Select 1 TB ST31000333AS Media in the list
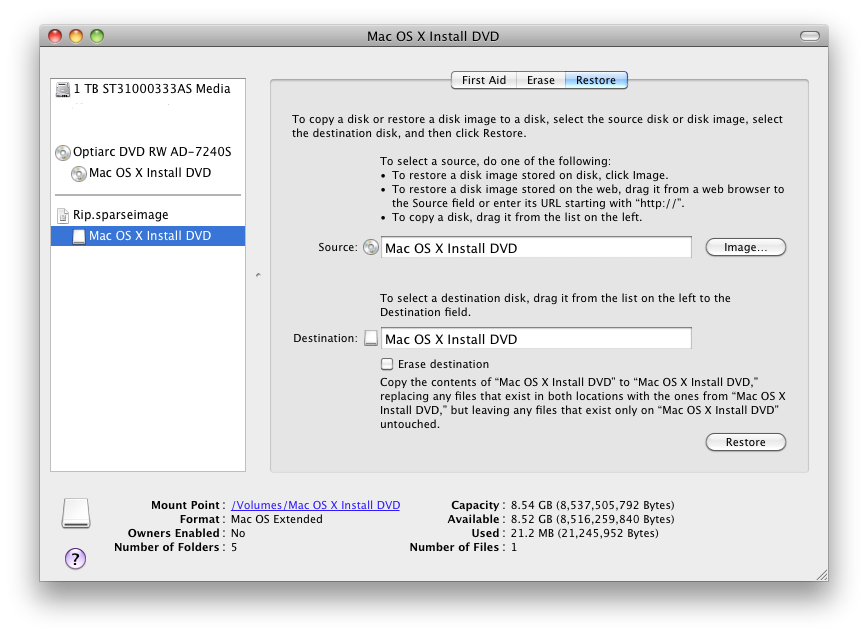868x636 pixels. 151,89
